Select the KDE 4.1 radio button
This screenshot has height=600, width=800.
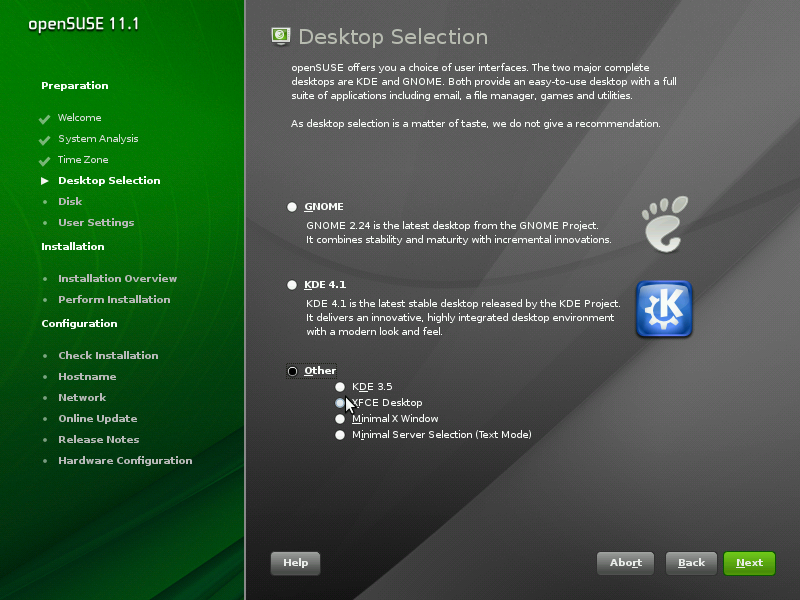[292, 285]
